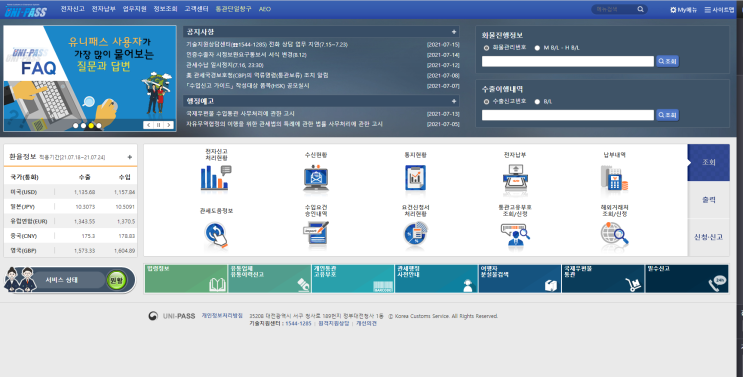This screenshot has width=743, height=377.
Task: Open 여행자 분실물검색 tile
Action: coord(519,278)
